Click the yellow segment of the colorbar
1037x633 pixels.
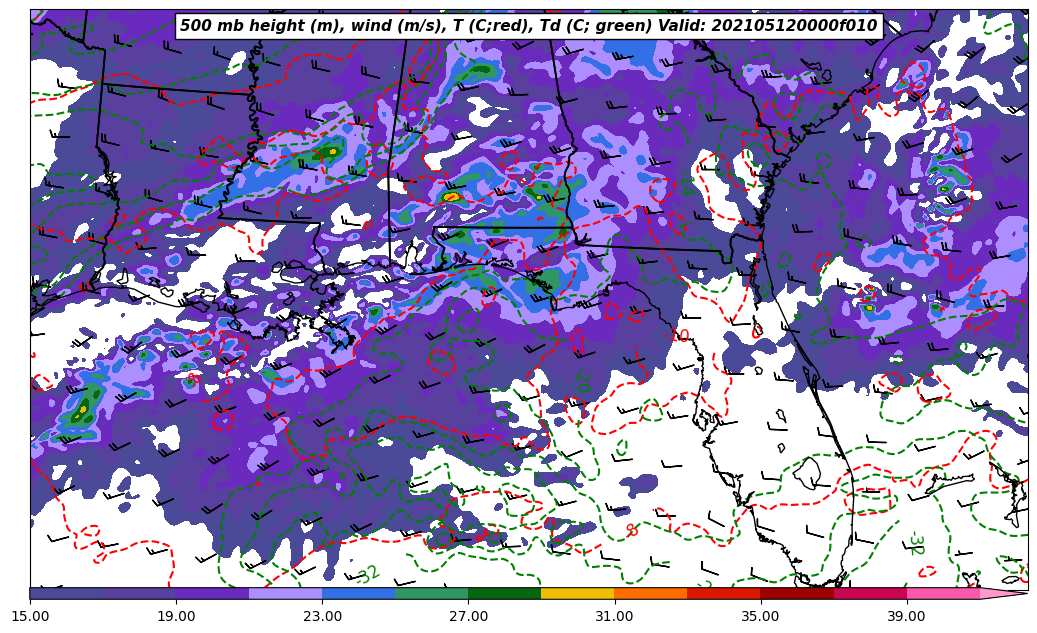click(x=577, y=593)
